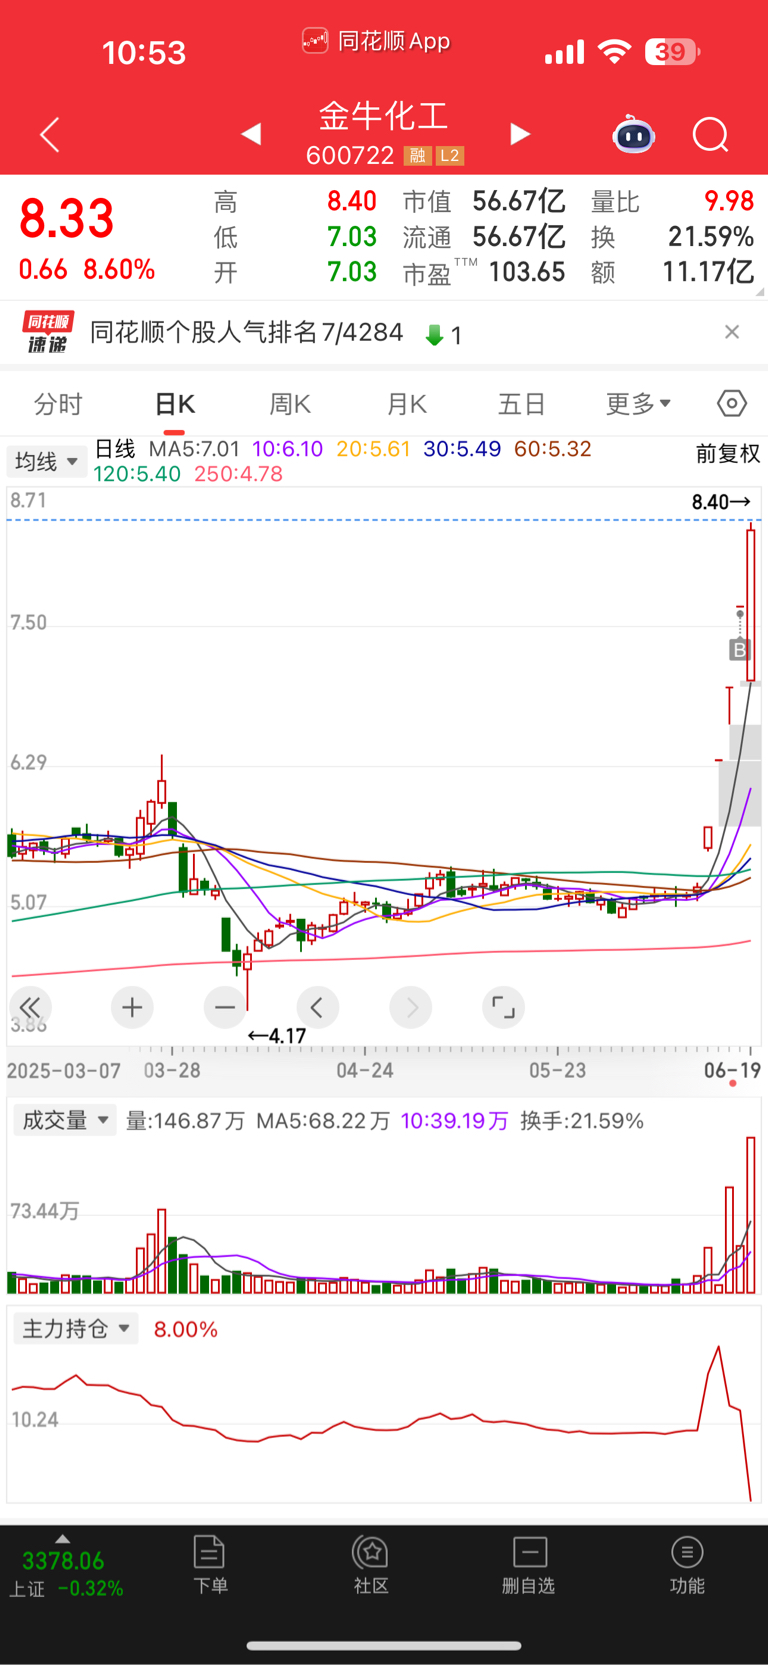Tap the 06-19 date marker

(732, 1070)
